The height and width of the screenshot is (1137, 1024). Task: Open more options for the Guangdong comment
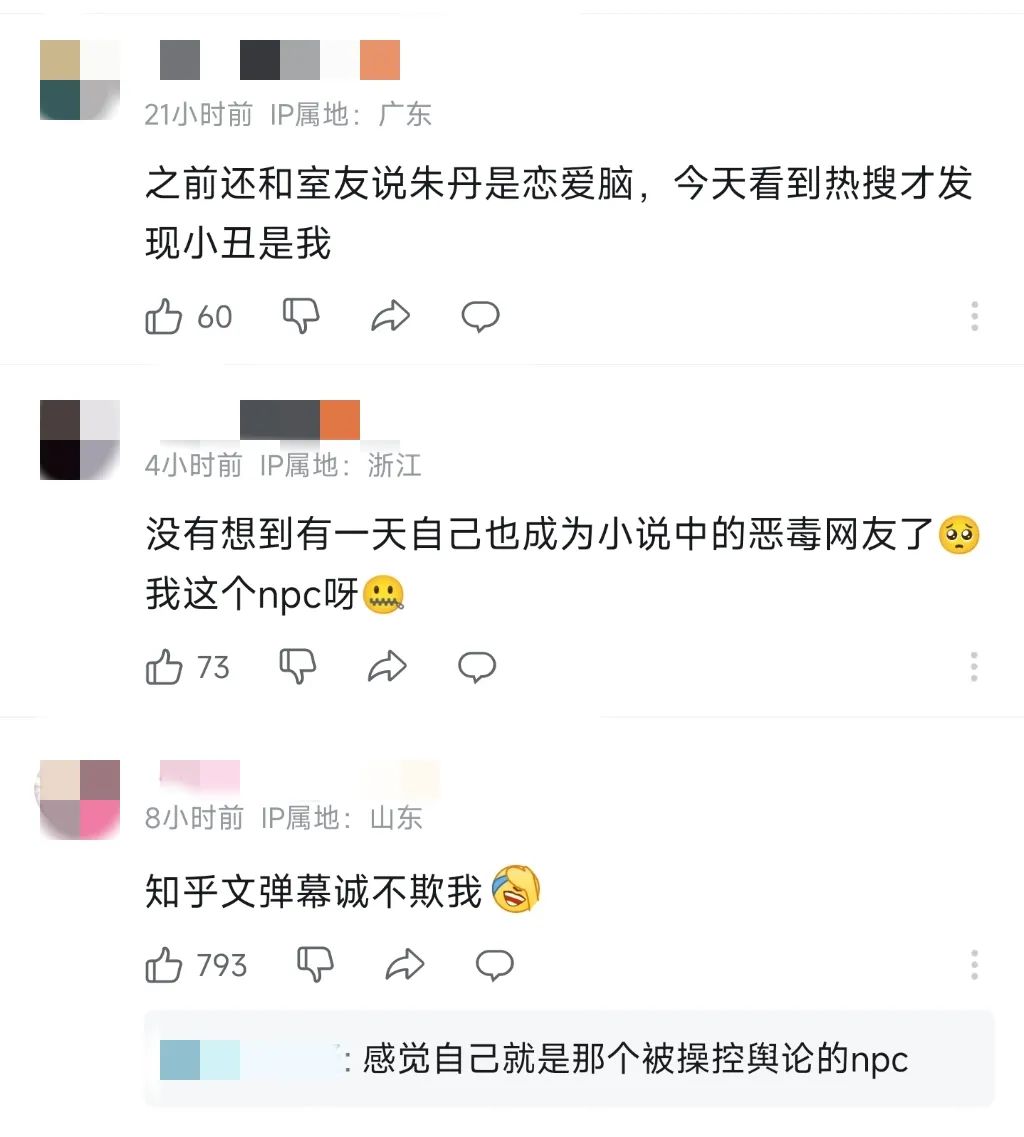click(975, 316)
